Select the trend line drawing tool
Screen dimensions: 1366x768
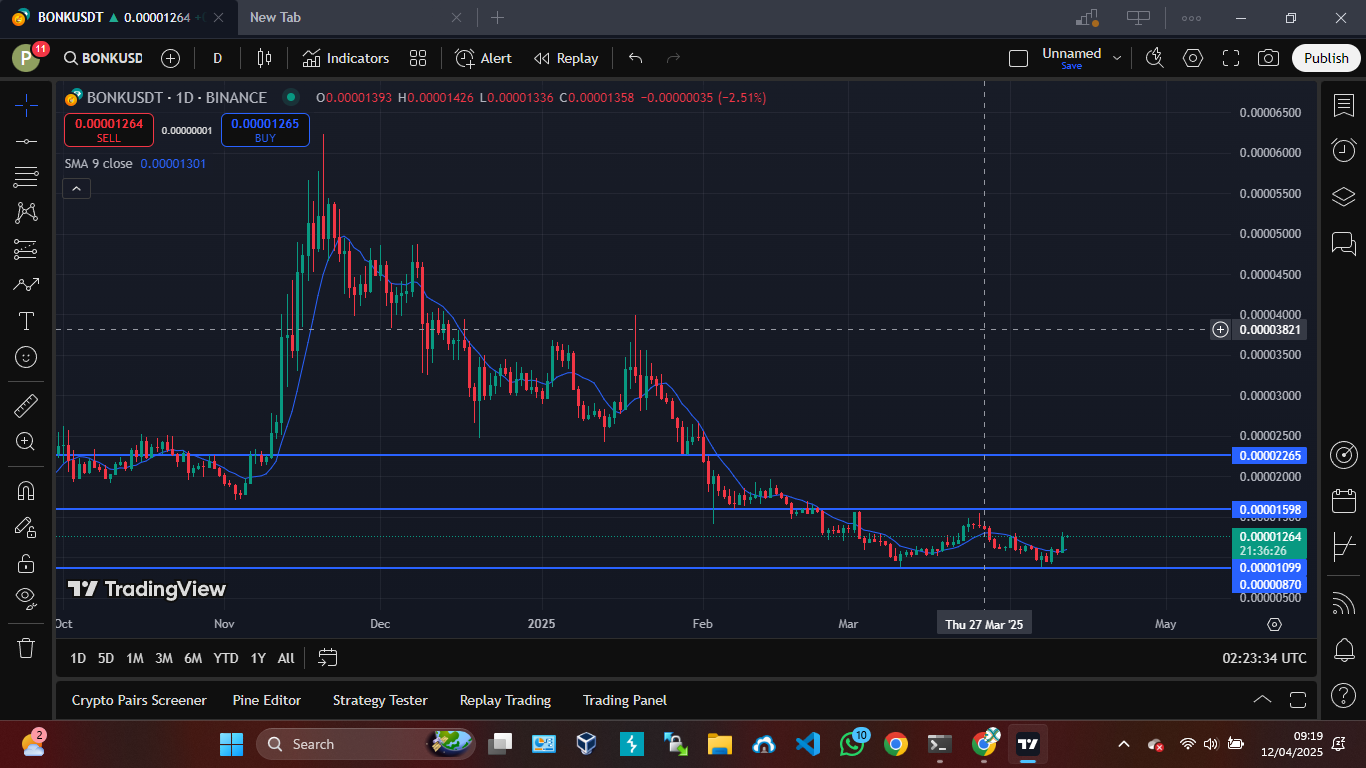26,141
